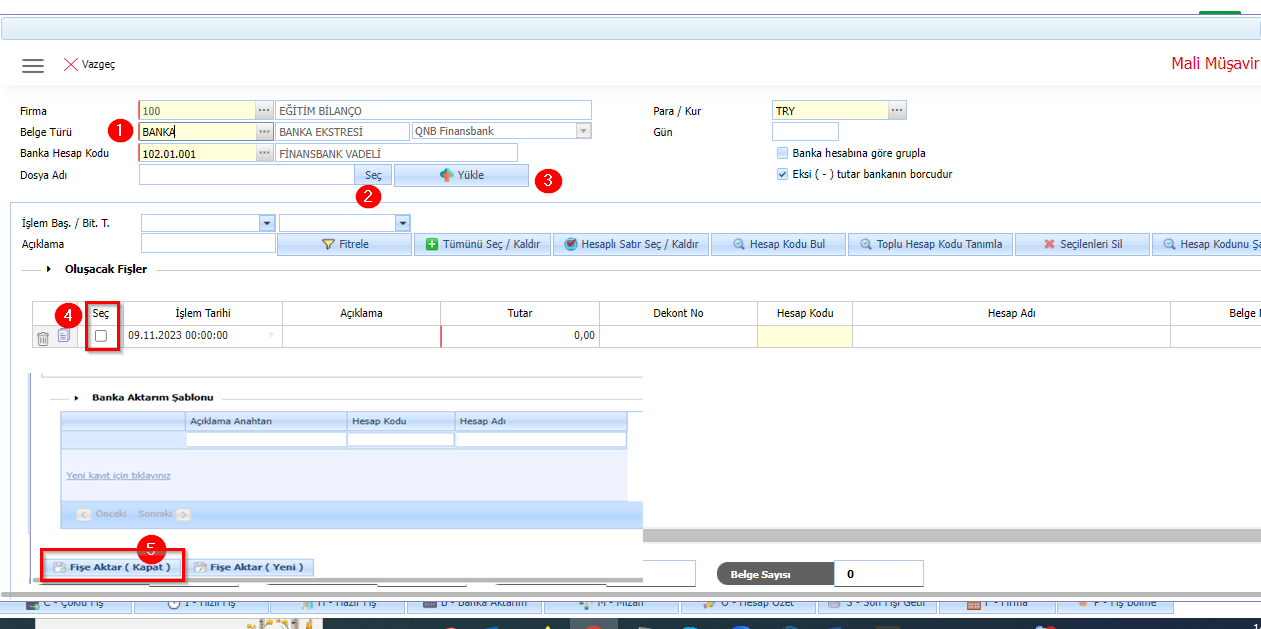Viewport: 1261px width, 629px height.
Task: Open İşlem başlangıç date dropdown
Action: click(x=266, y=223)
